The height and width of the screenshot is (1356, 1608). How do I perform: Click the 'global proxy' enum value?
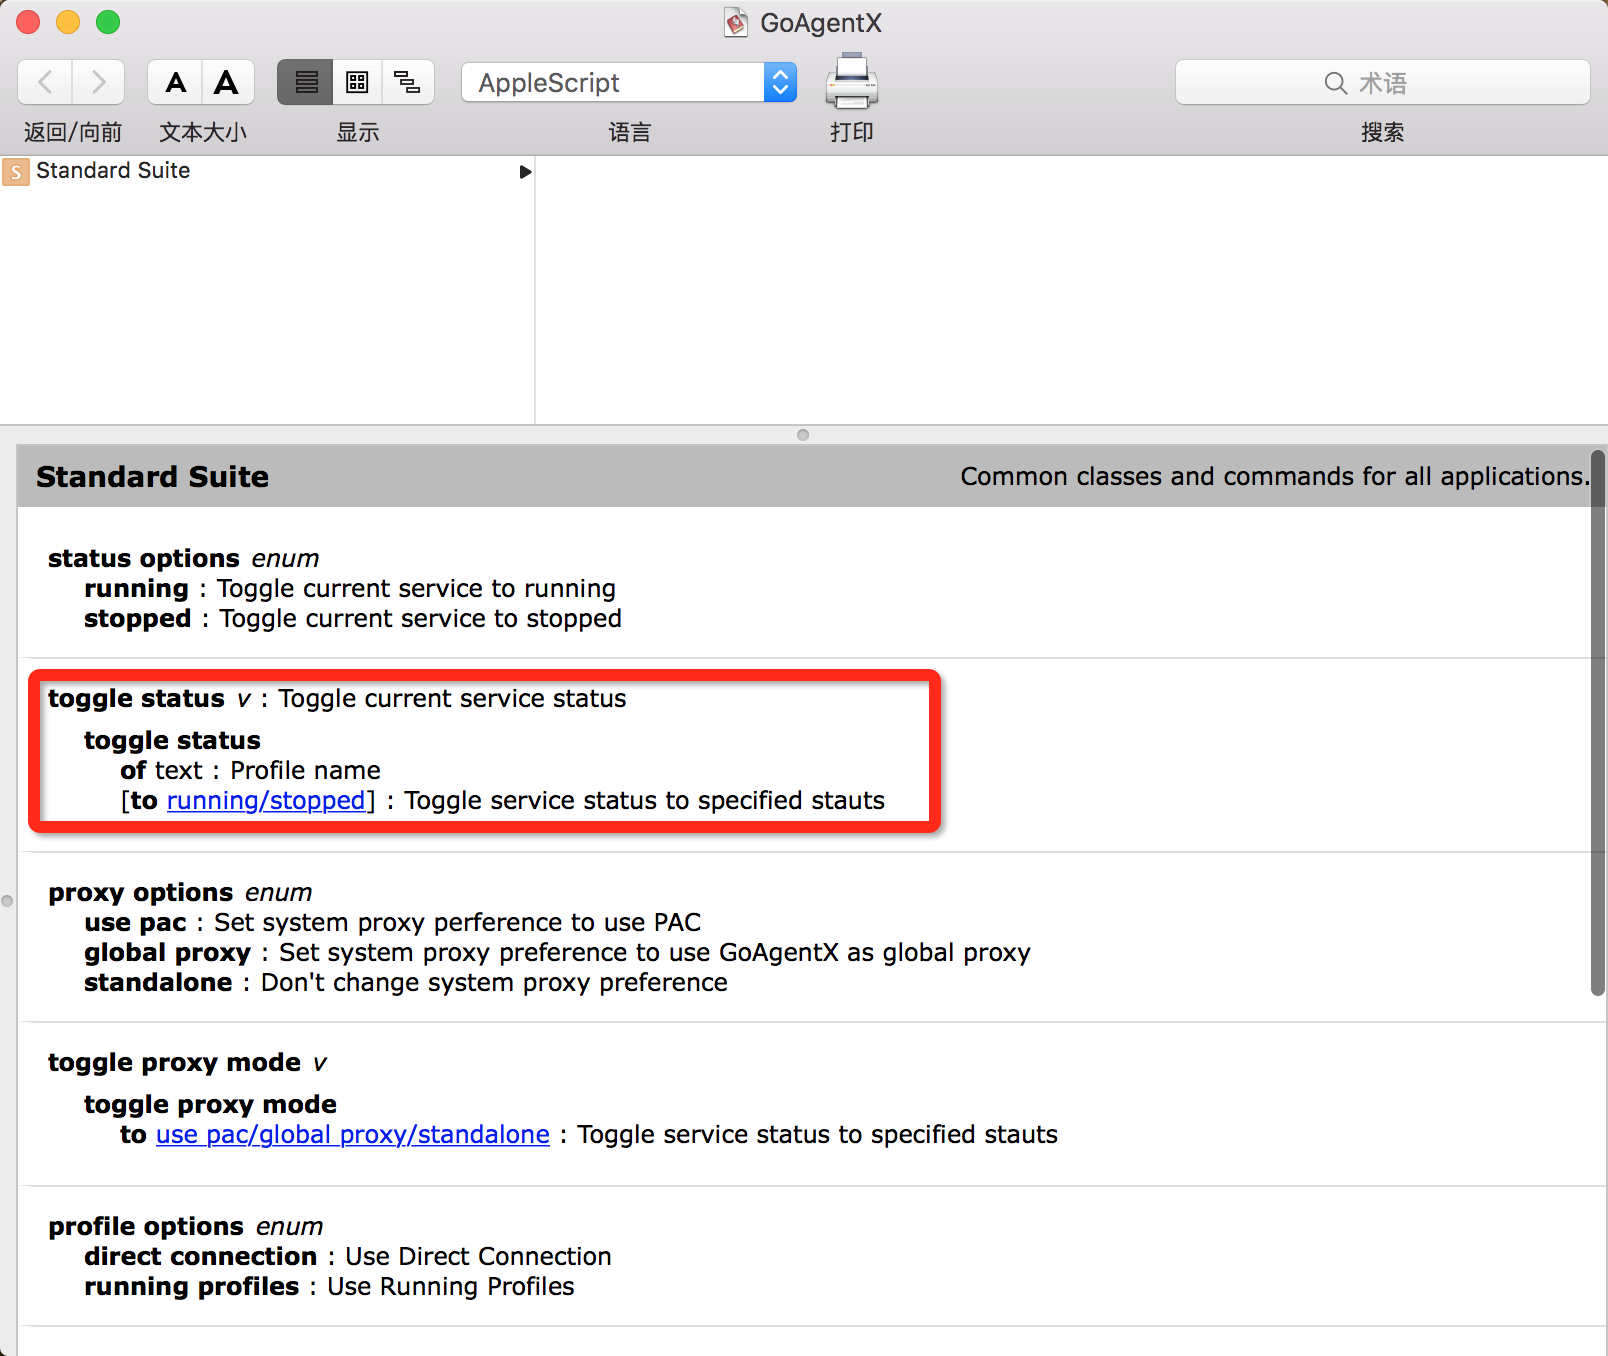coord(167,952)
